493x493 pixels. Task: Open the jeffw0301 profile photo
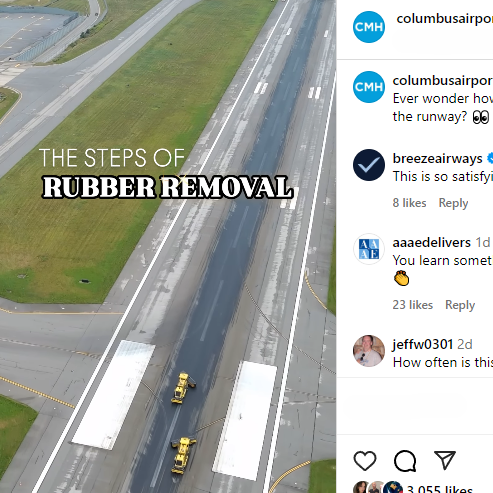(369, 351)
